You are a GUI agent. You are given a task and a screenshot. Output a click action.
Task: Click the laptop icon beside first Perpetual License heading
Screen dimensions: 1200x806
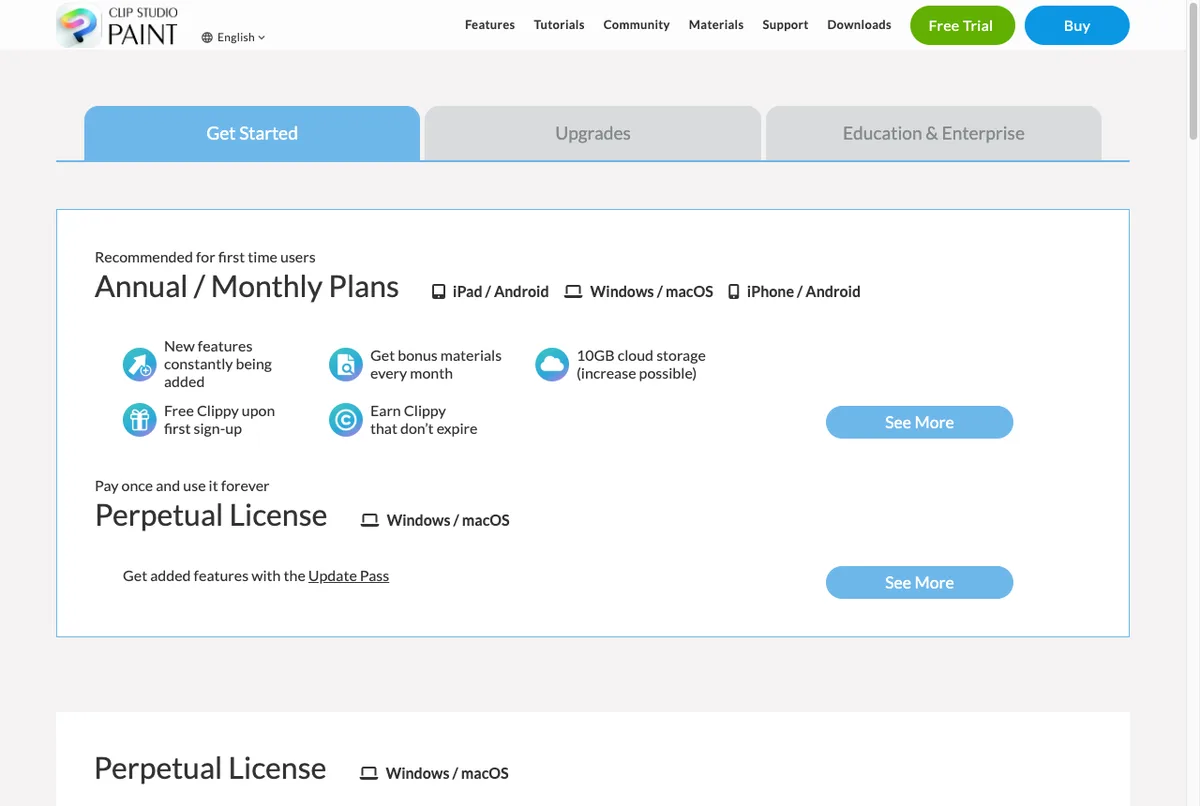pos(370,520)
